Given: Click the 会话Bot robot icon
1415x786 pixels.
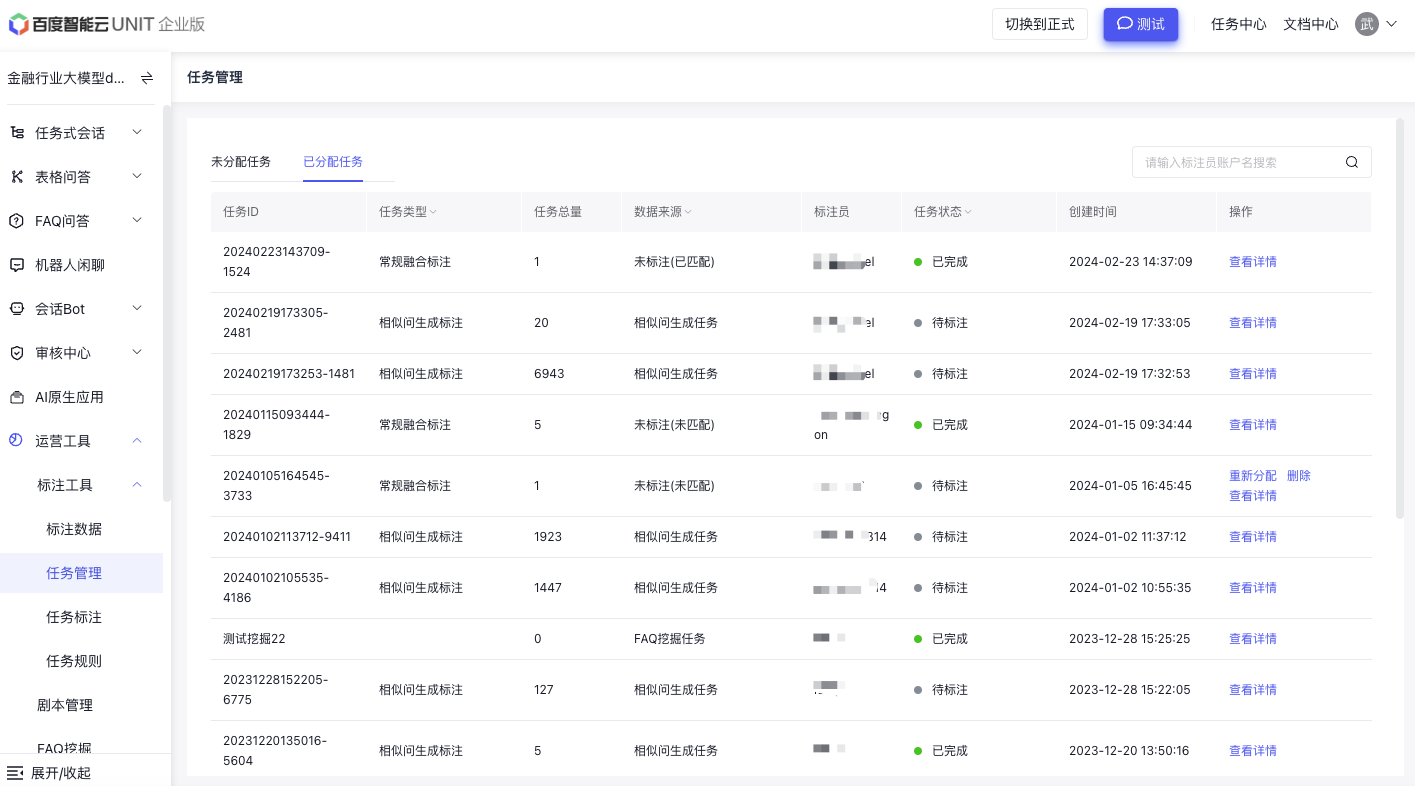Looking at the screenshot, I should pos(17,309).
